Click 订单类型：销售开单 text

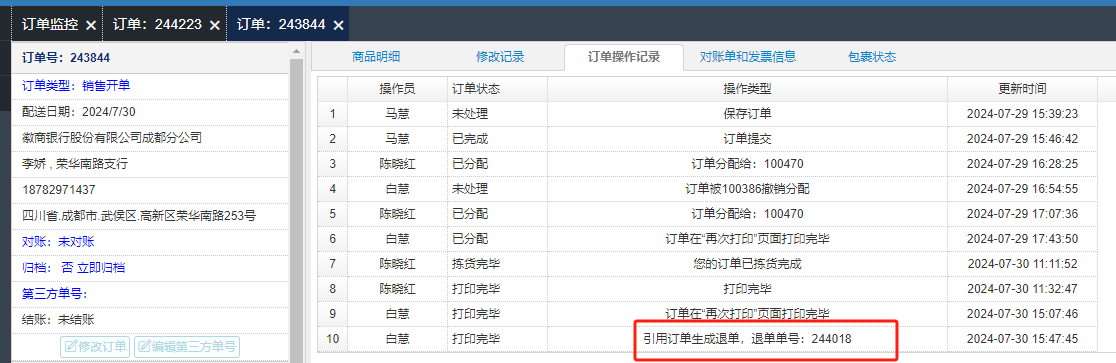point(76,85)
